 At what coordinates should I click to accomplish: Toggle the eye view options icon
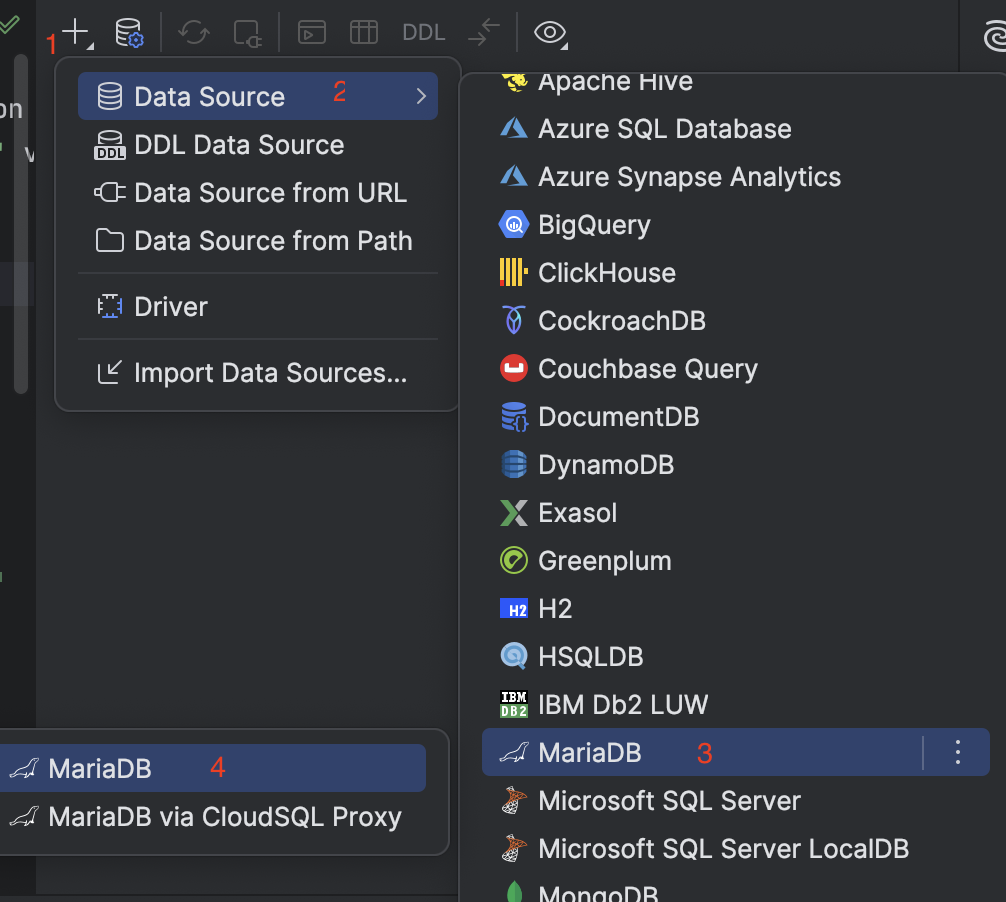[549, 33]
